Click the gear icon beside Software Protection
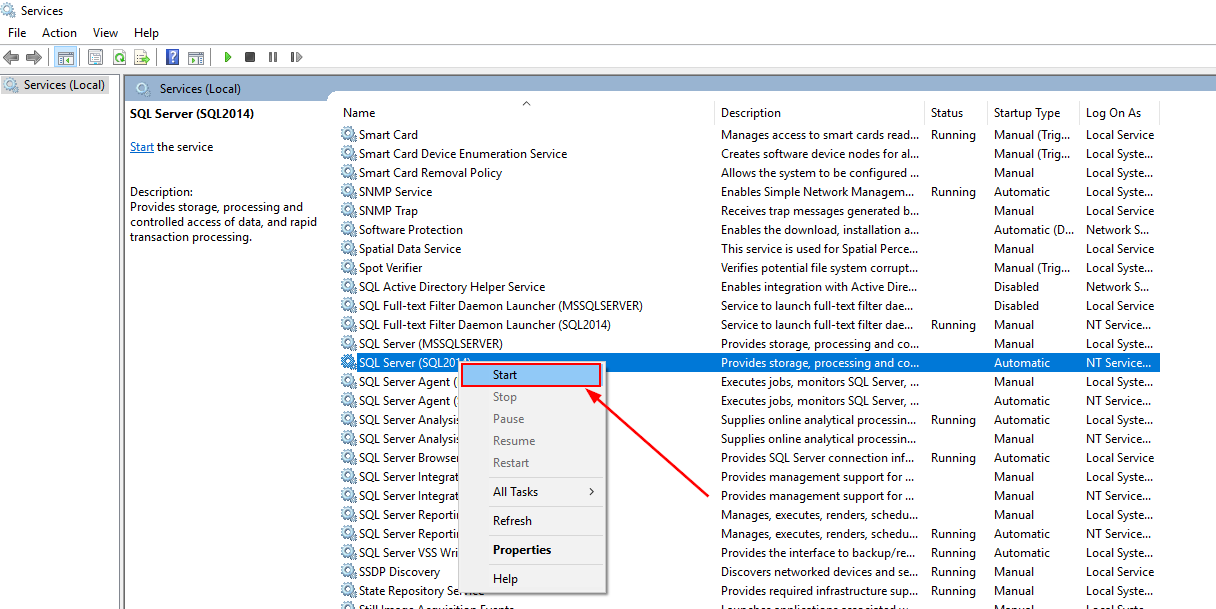Screen dimensions: 1216x609 click(x=349, y=230)
